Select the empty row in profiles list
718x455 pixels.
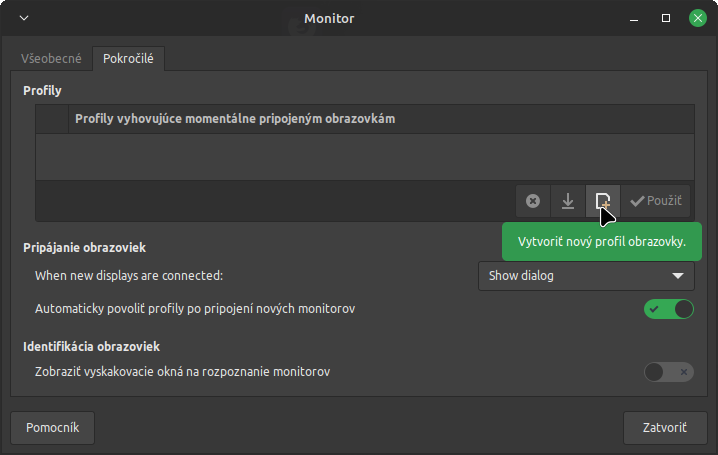(364, 157)
